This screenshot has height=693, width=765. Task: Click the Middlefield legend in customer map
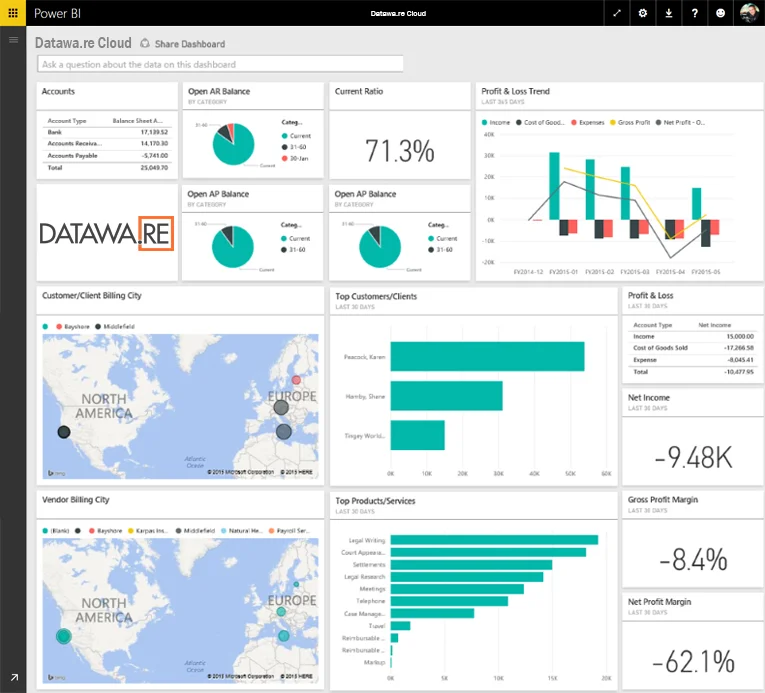coord(115,326)
